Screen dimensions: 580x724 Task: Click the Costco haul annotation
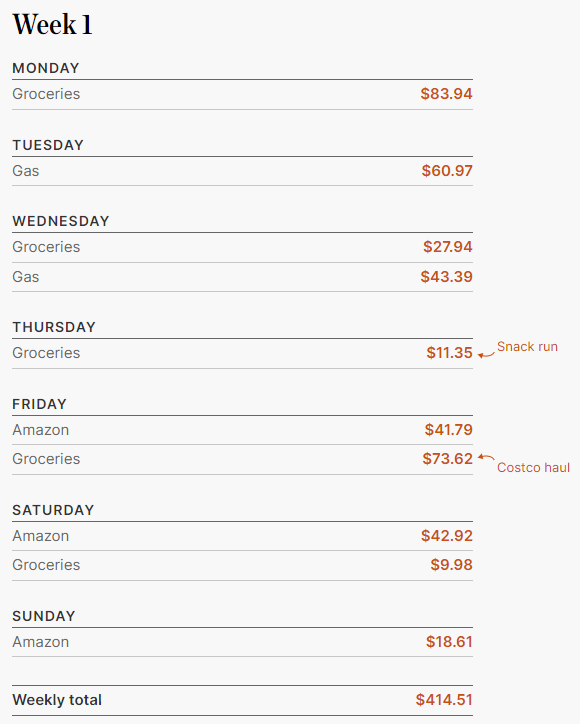coord(533,468)
